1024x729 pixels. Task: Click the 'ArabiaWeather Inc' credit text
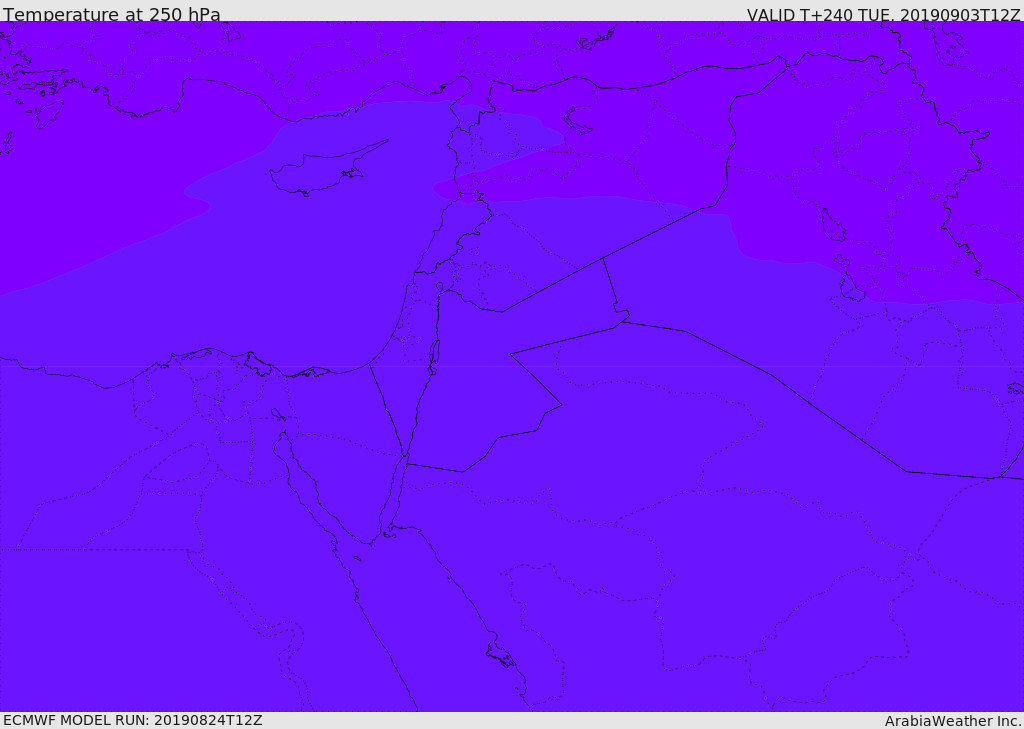coord(952,721)
